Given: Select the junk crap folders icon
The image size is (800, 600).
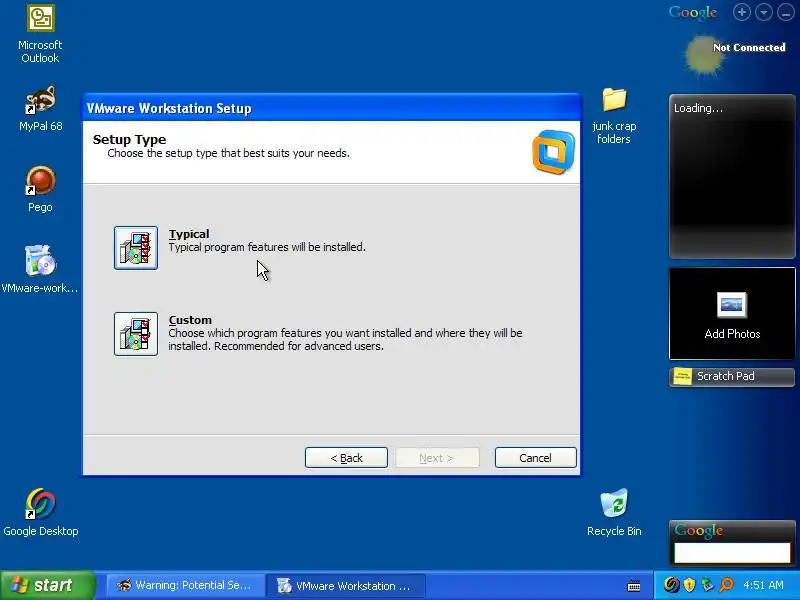Looking at the screenshot, I should [x=614, y=116].
